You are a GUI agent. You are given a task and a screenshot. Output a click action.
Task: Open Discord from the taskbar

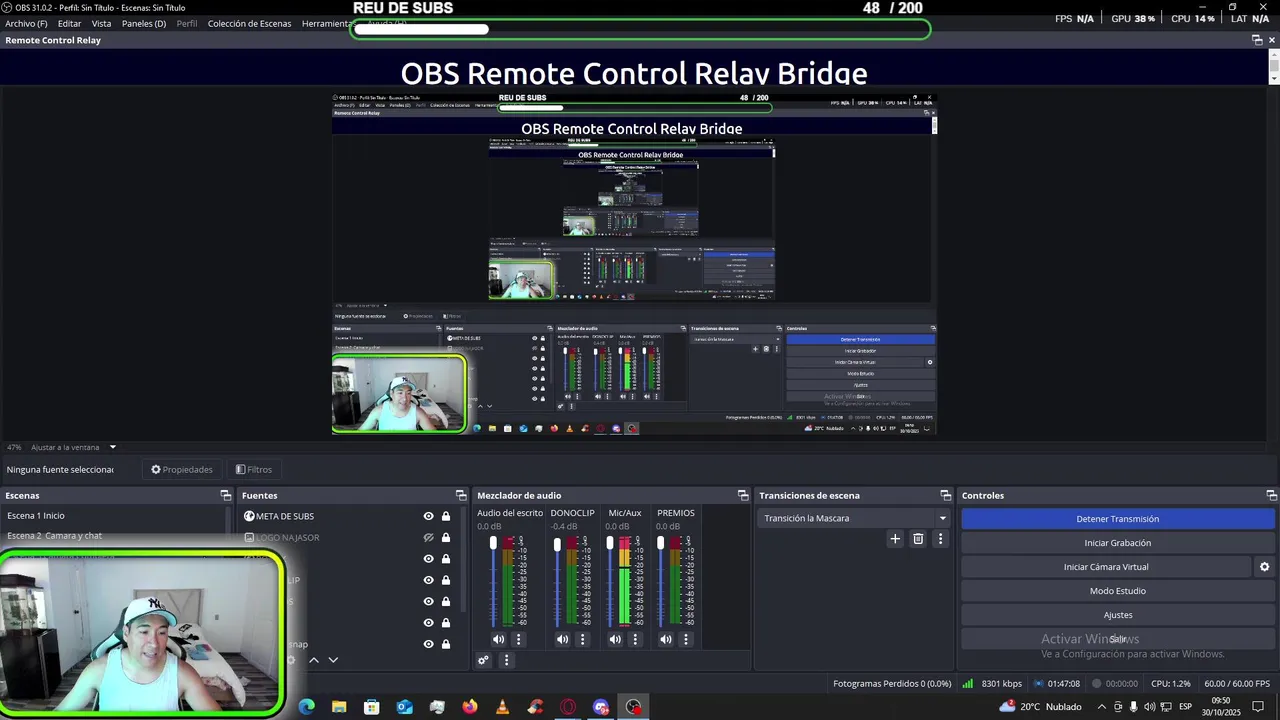601,707
